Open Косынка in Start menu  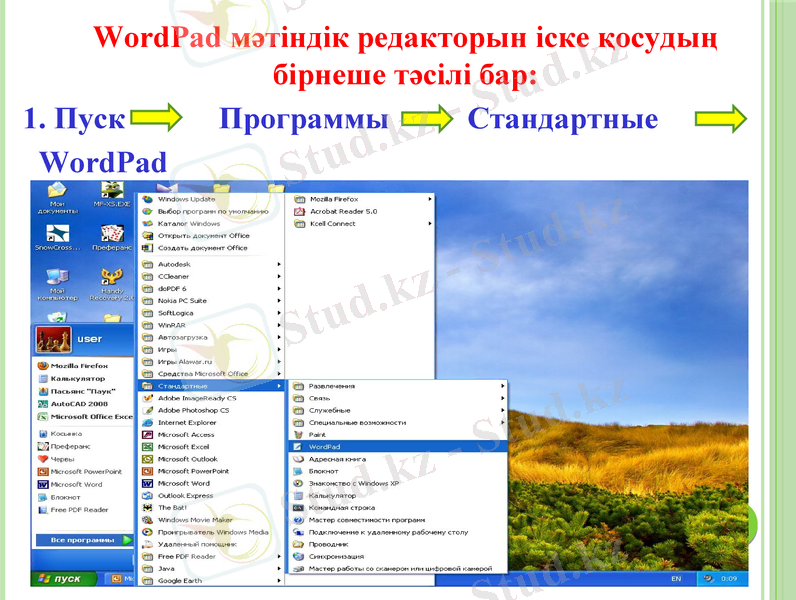click(x=84, y=434)
